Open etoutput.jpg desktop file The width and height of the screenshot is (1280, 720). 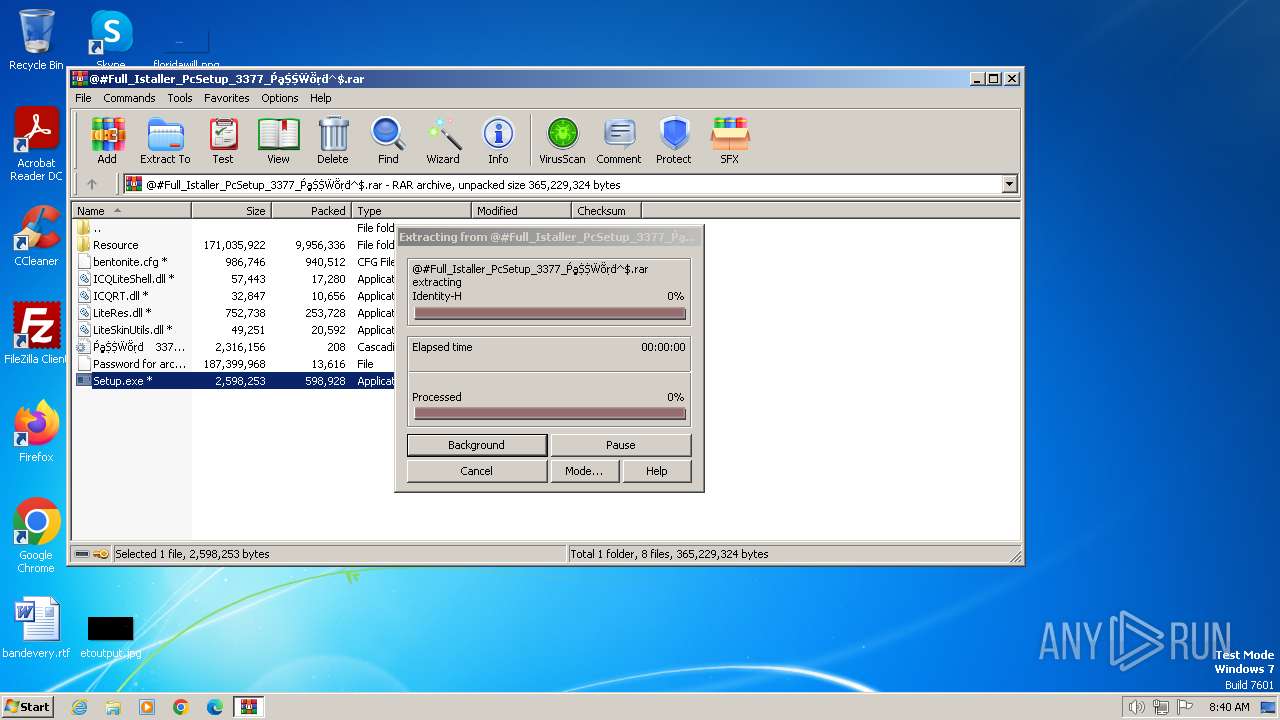pos(111,636)
